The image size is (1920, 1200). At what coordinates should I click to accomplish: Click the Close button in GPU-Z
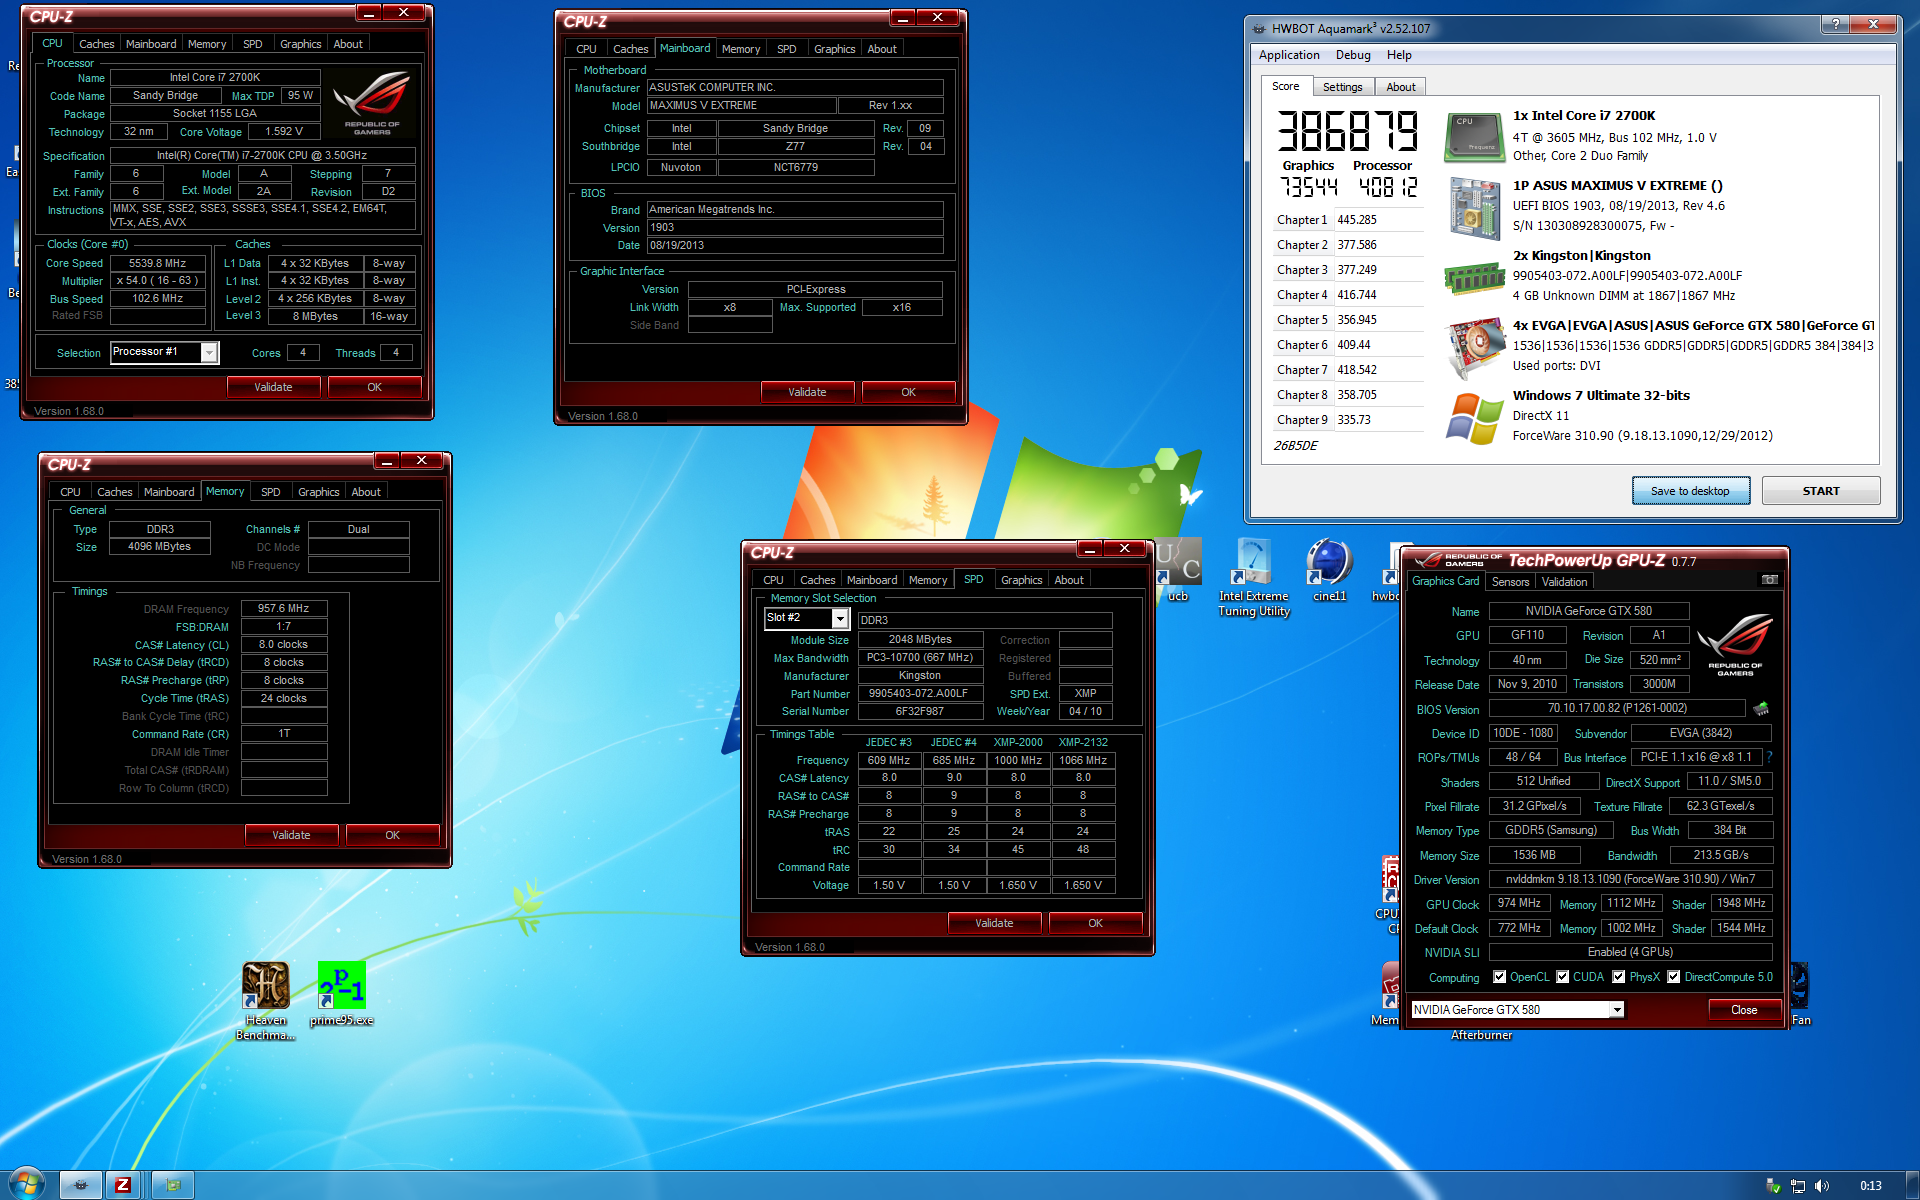click(x=1744, y=1010)
